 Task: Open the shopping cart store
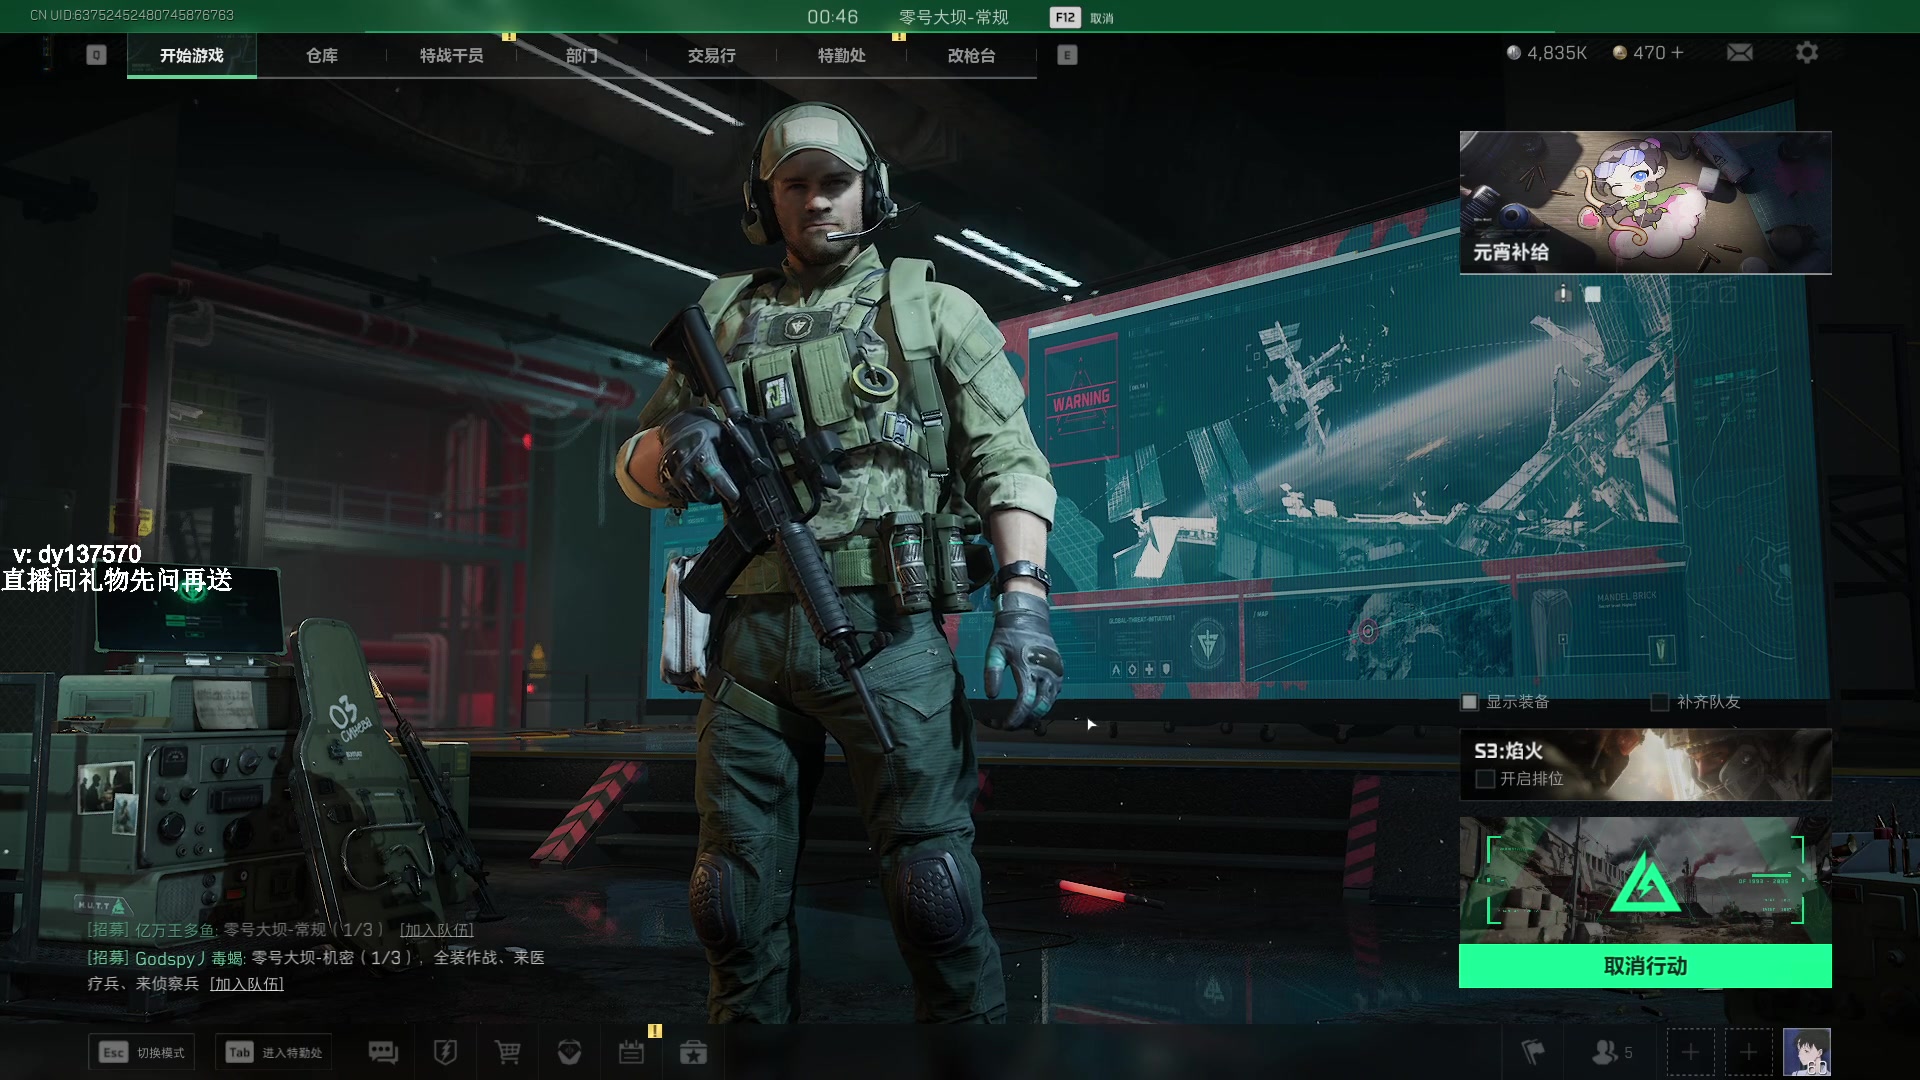tap(507, 1052)
